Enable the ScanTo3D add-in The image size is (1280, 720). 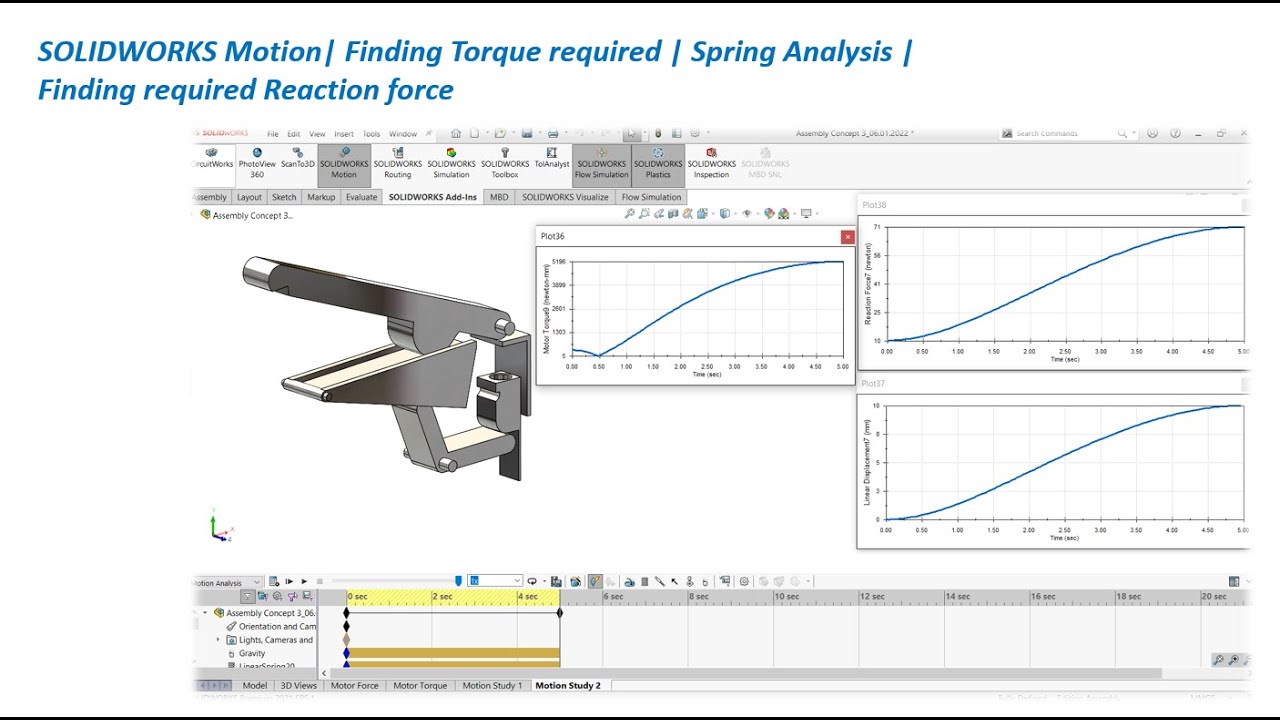298,158
